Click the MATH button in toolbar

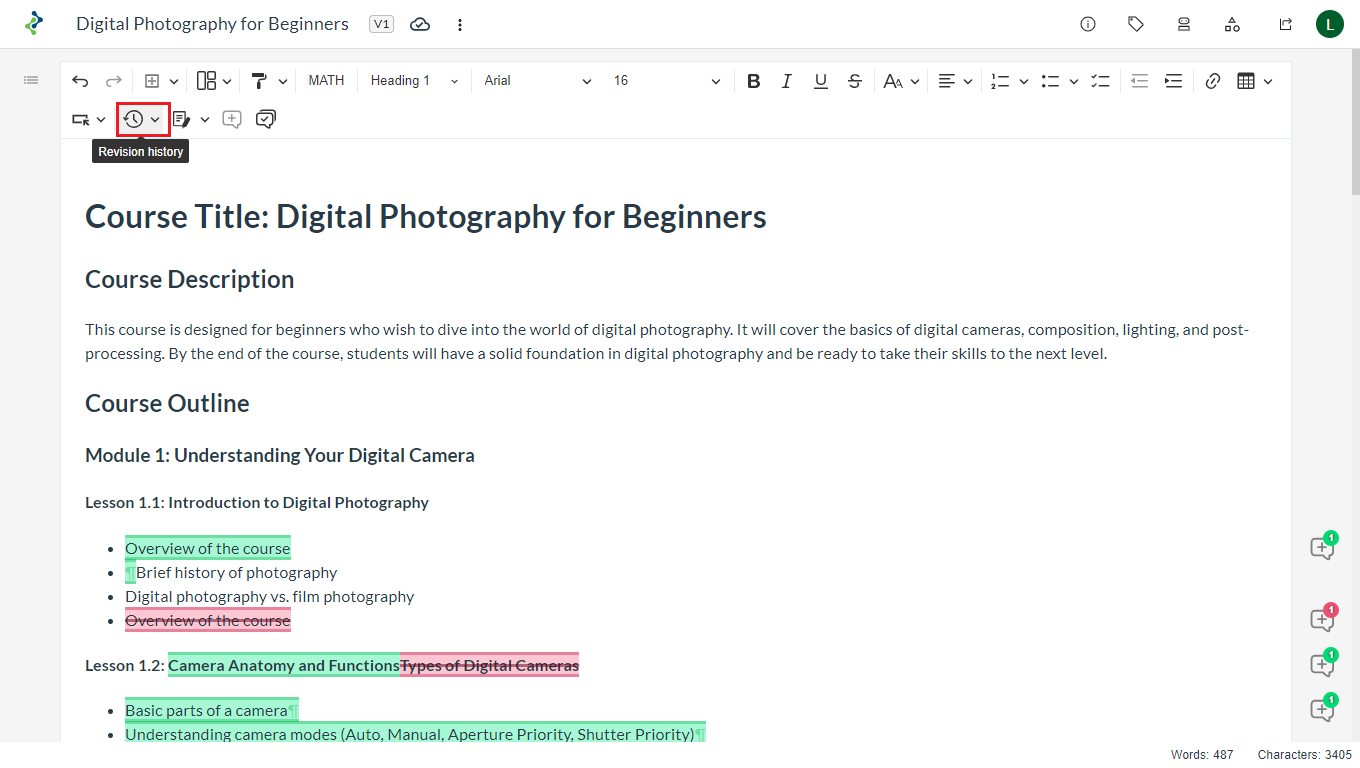pos(326,81)
